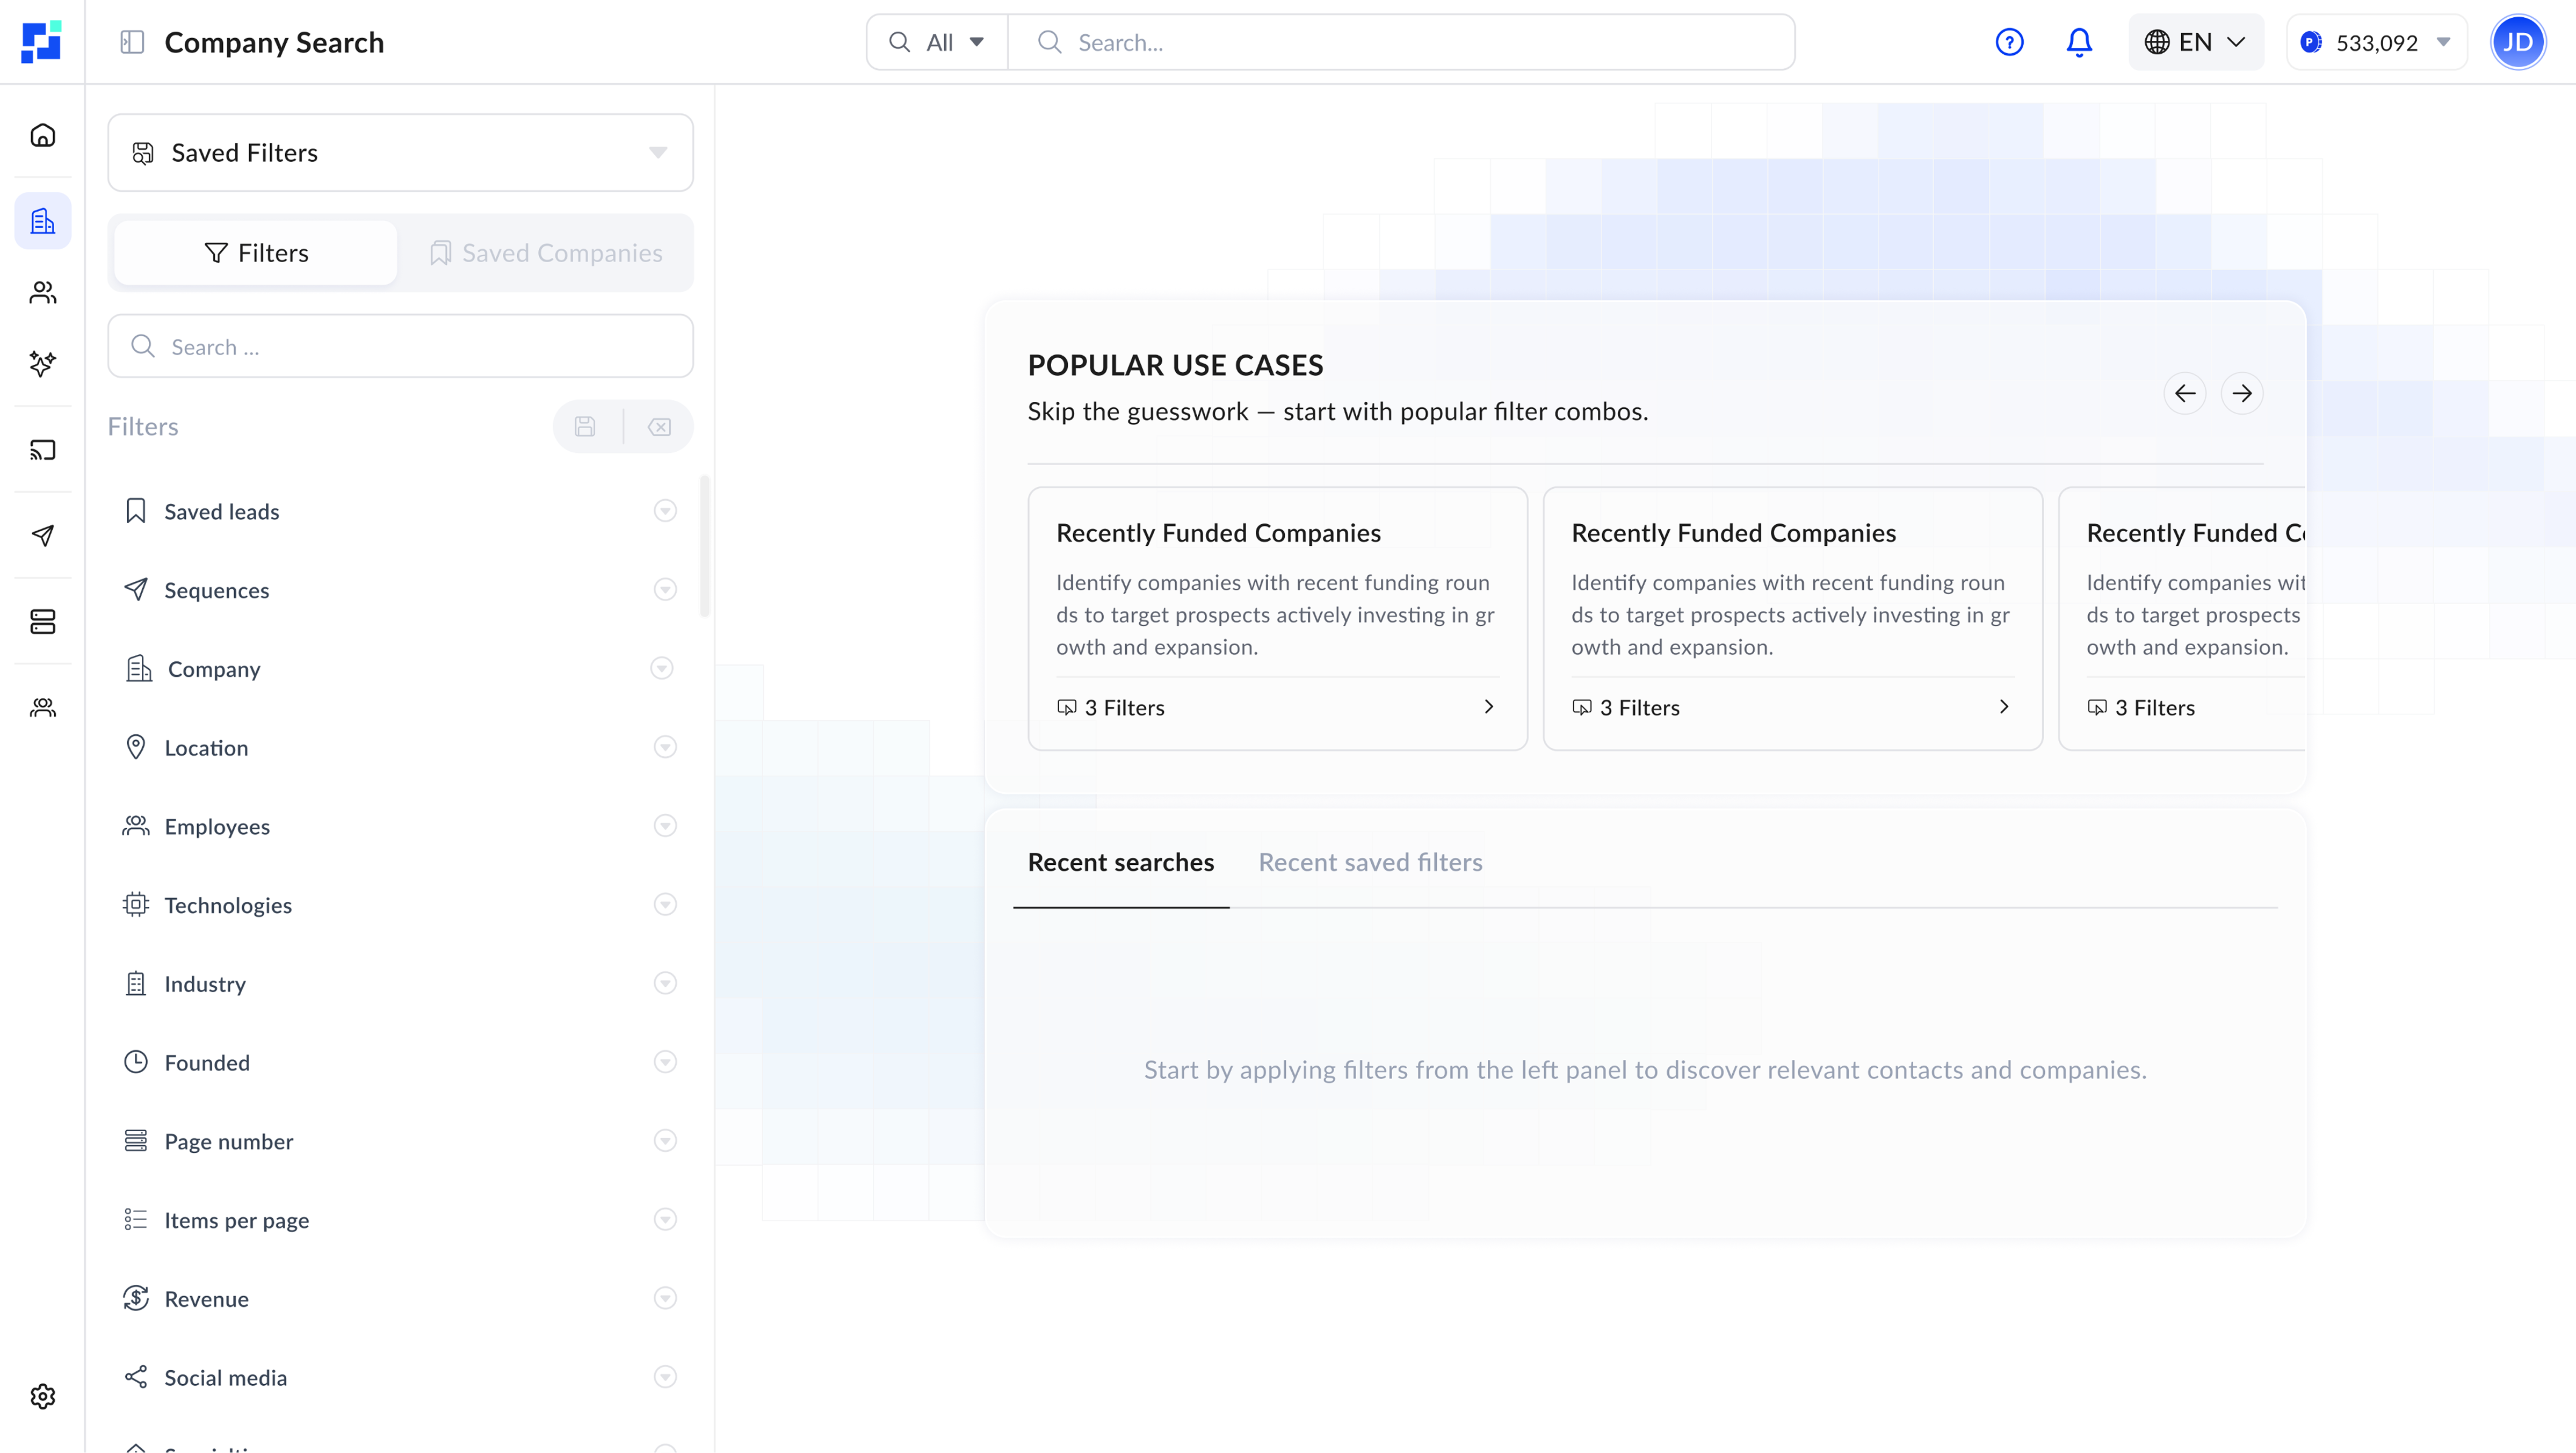Select the paper plane sequences icon in sidebar
The height and width of the screenshot is (1453, 2576).
pyautogui.click(x=42, y=536)
